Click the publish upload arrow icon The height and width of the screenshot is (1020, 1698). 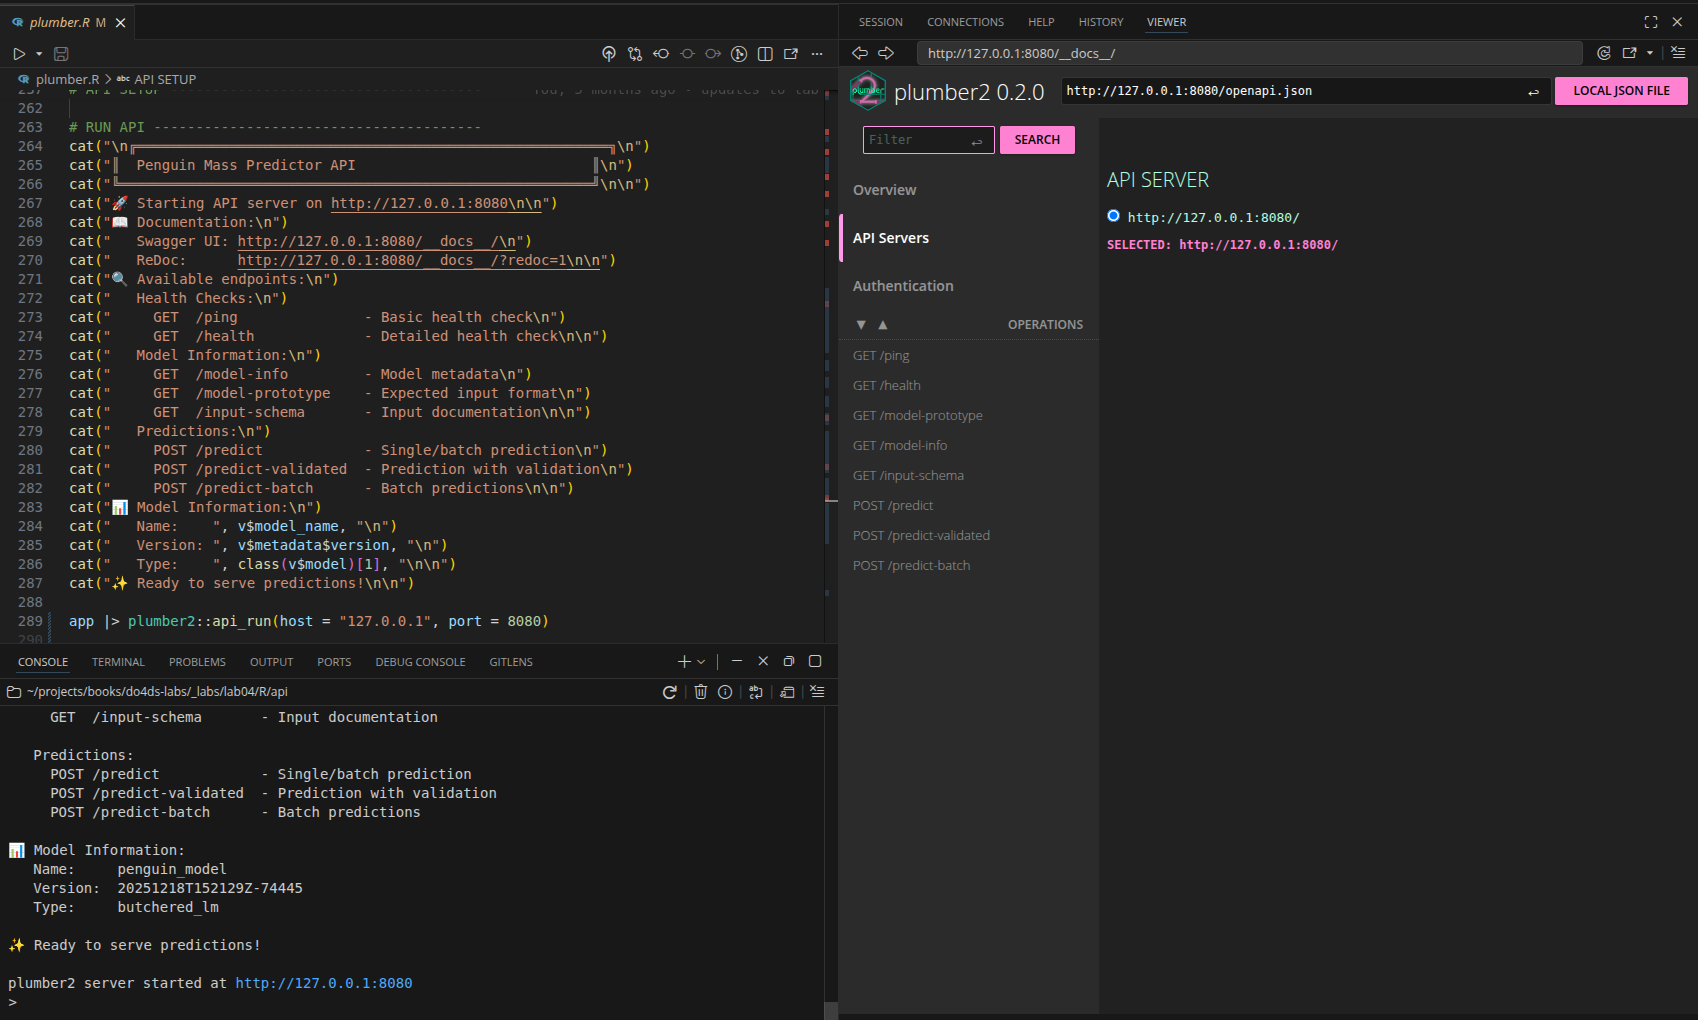point(609,54)
